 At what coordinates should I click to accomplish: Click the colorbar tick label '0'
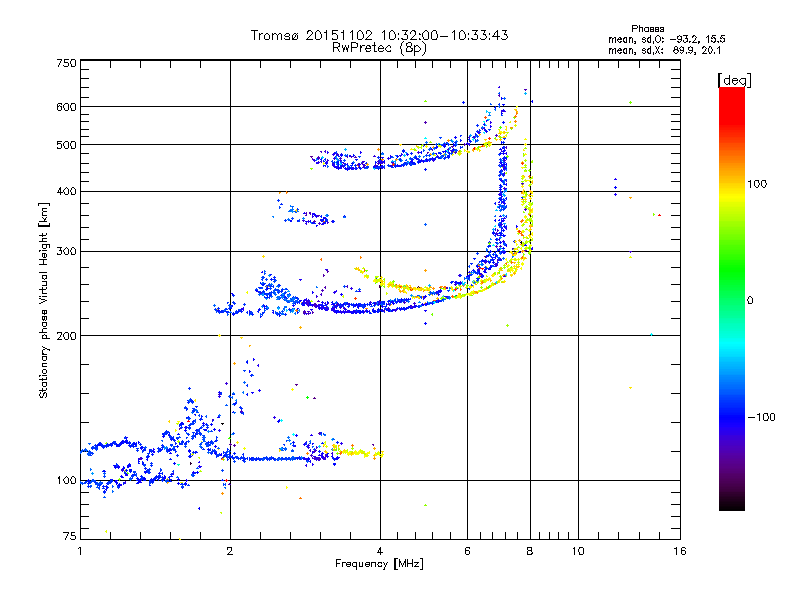(750, 301)
